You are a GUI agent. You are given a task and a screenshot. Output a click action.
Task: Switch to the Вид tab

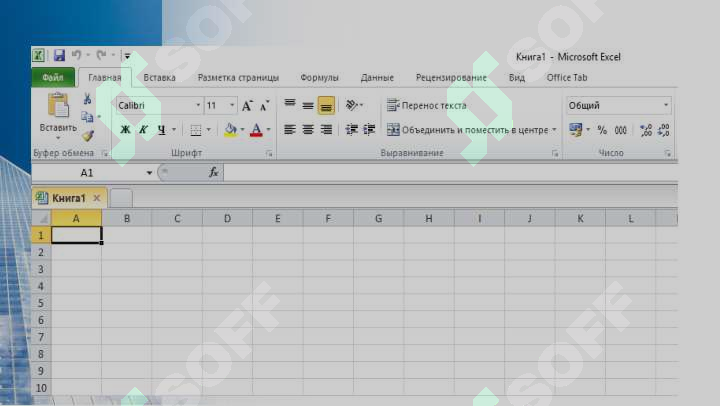tap(517, 78)
